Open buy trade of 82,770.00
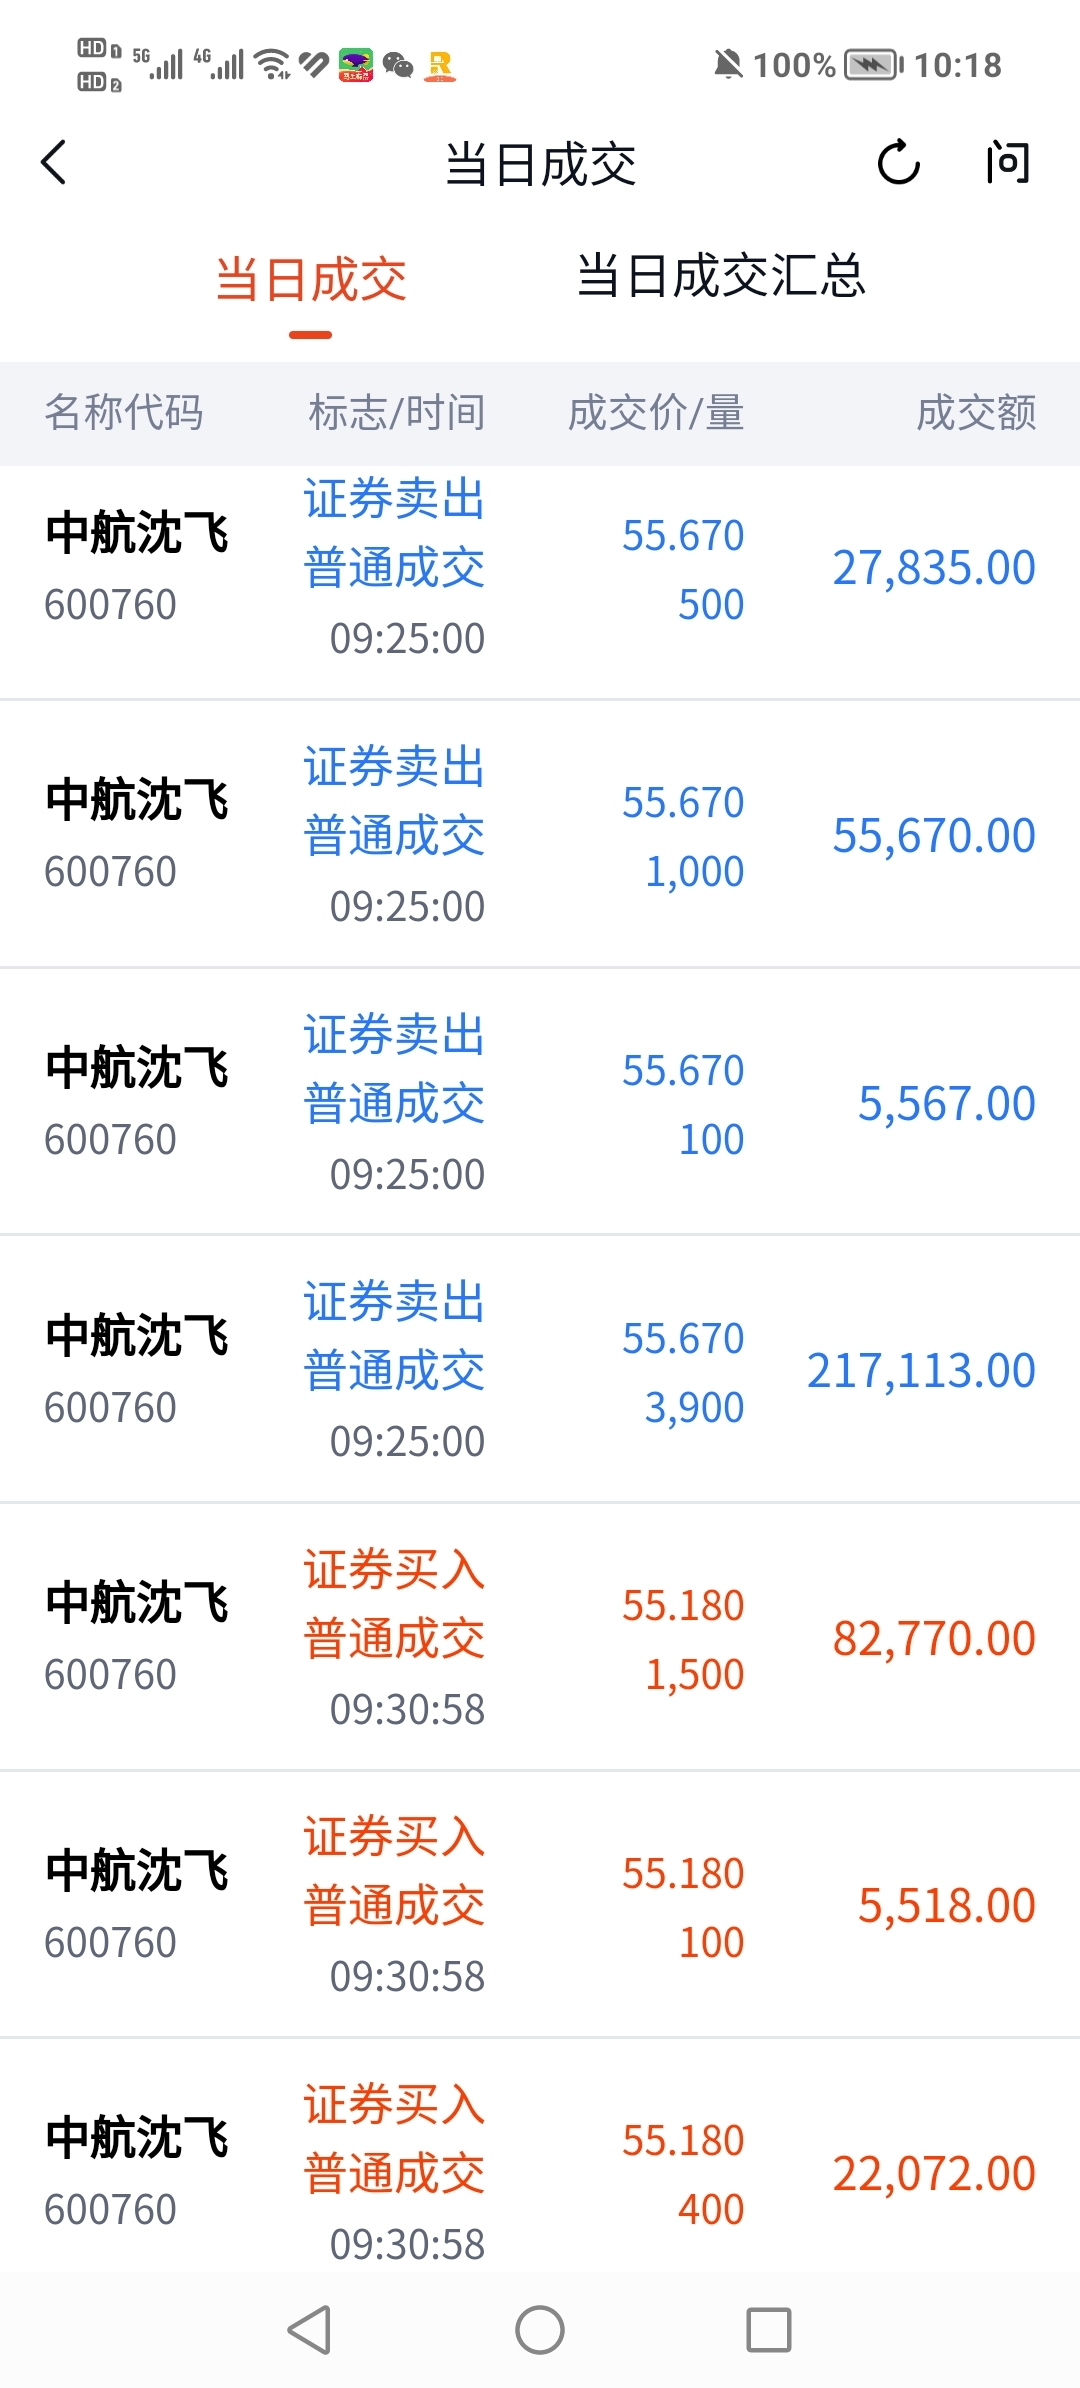 coord(540,1638)
